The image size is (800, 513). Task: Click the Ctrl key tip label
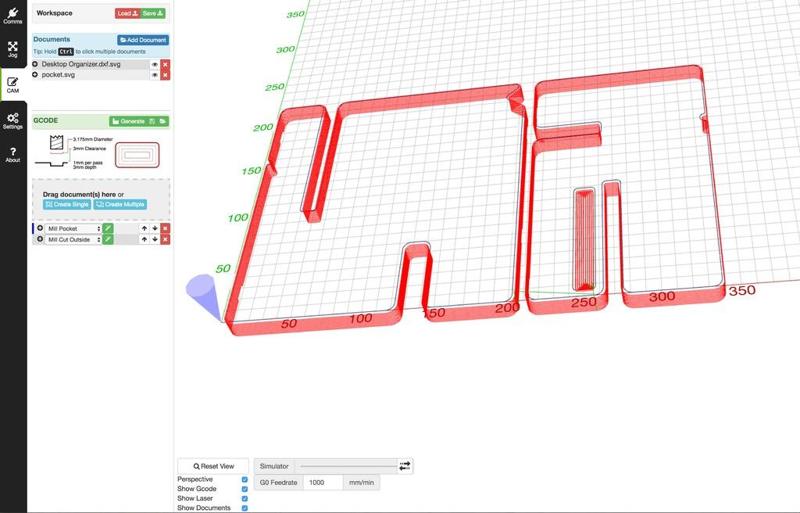(x=66, y=52)
